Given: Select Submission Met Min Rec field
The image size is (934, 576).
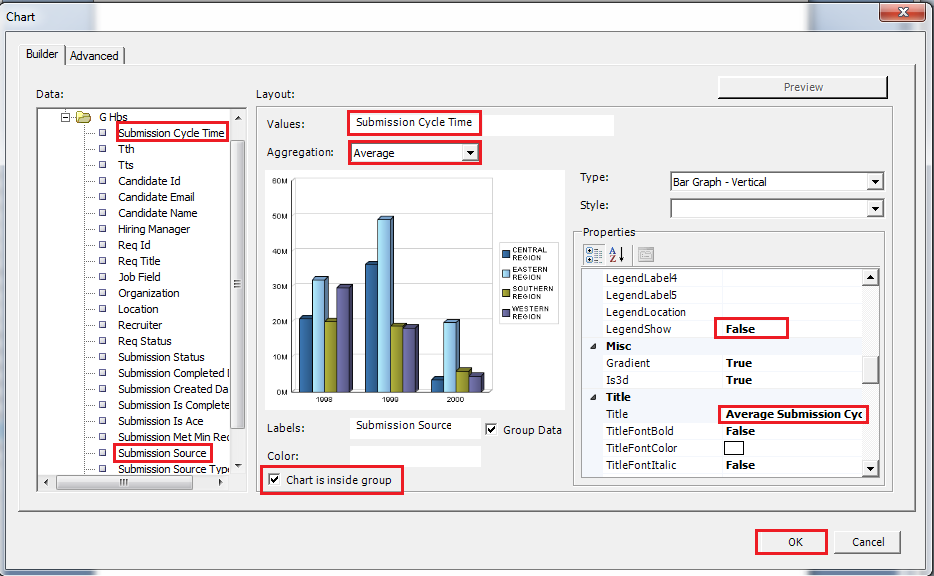Looking at the screenshot, I should pos(173,437).
